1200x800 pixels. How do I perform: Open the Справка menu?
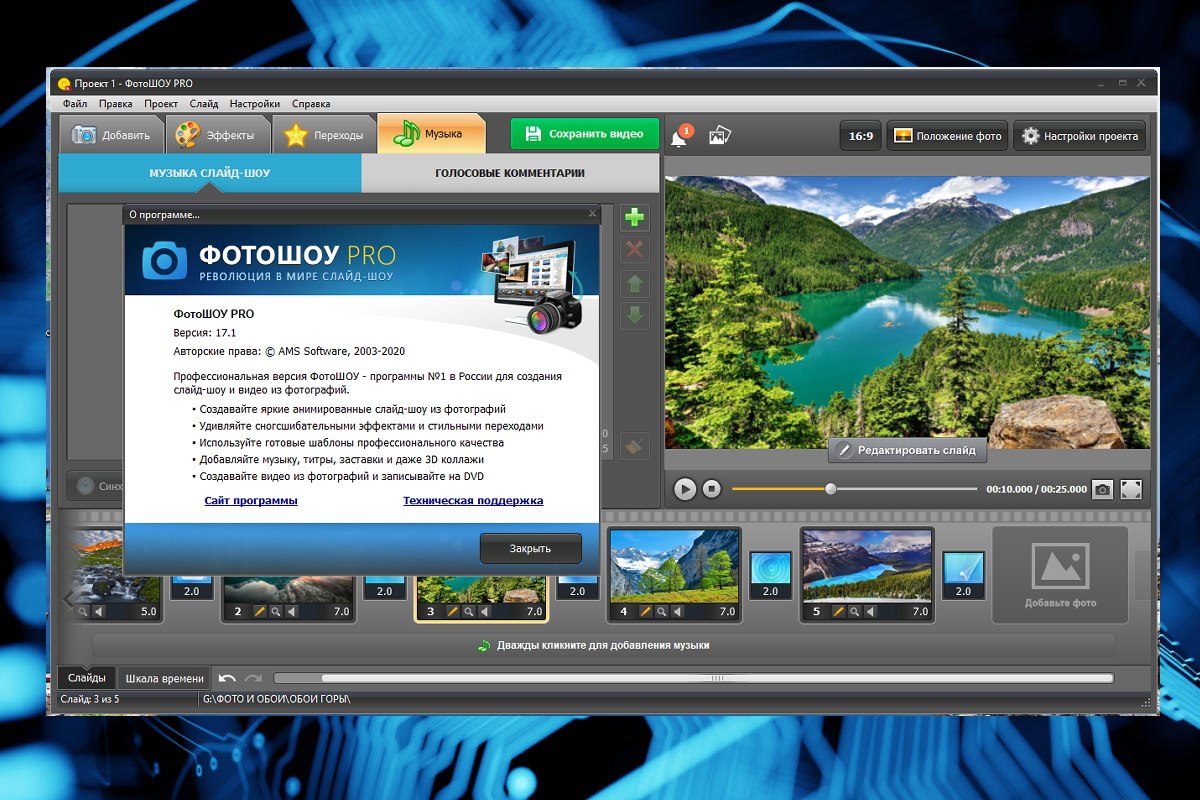click(311, 104)
